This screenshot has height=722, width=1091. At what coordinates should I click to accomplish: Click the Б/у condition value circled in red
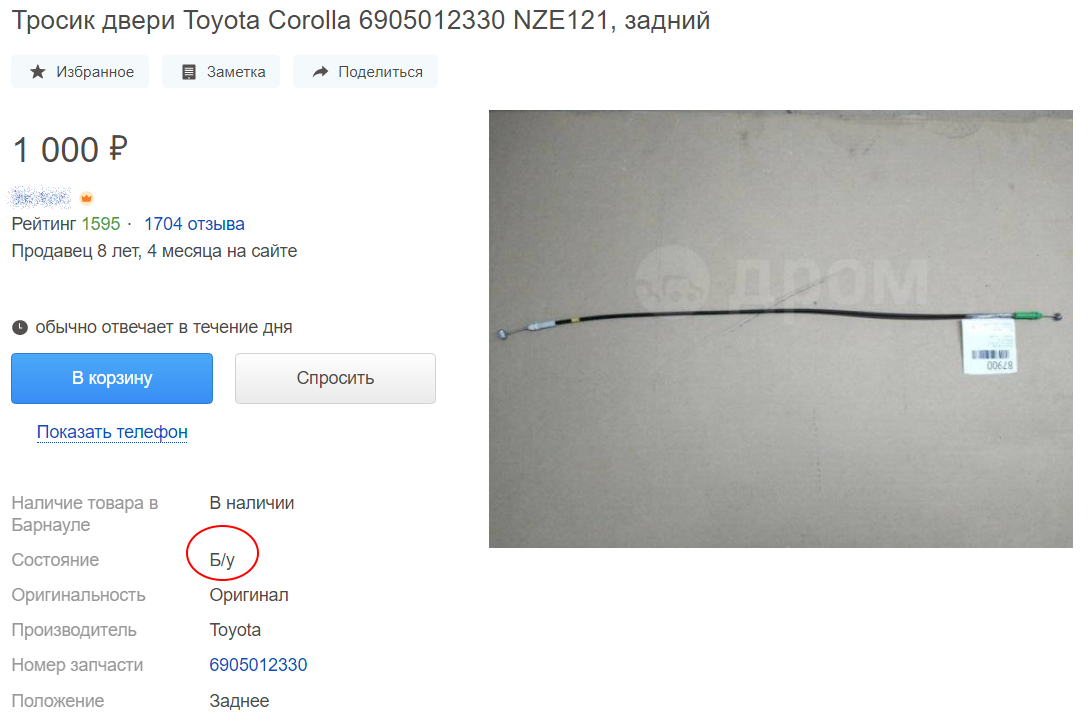click(x=222, y=560)
